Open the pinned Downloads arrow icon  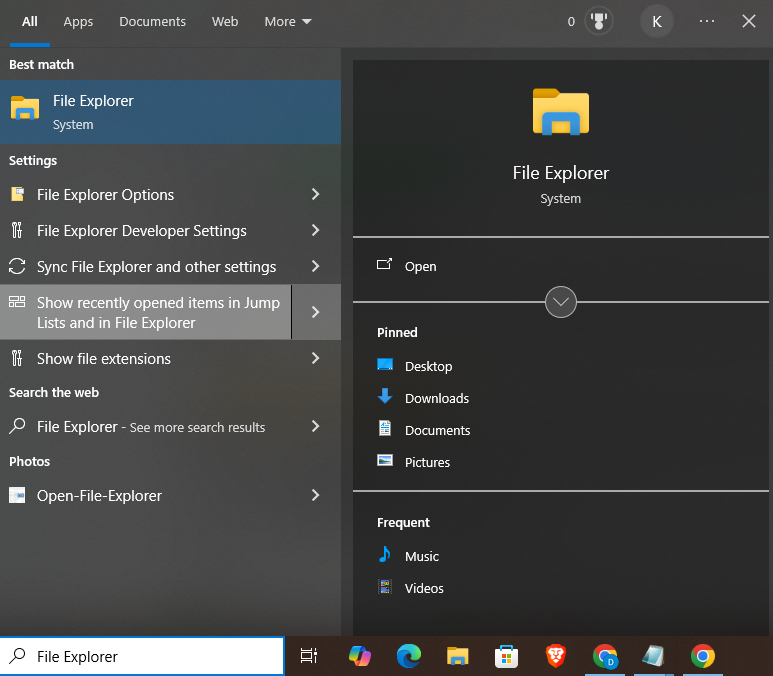[x=385, y=396]
